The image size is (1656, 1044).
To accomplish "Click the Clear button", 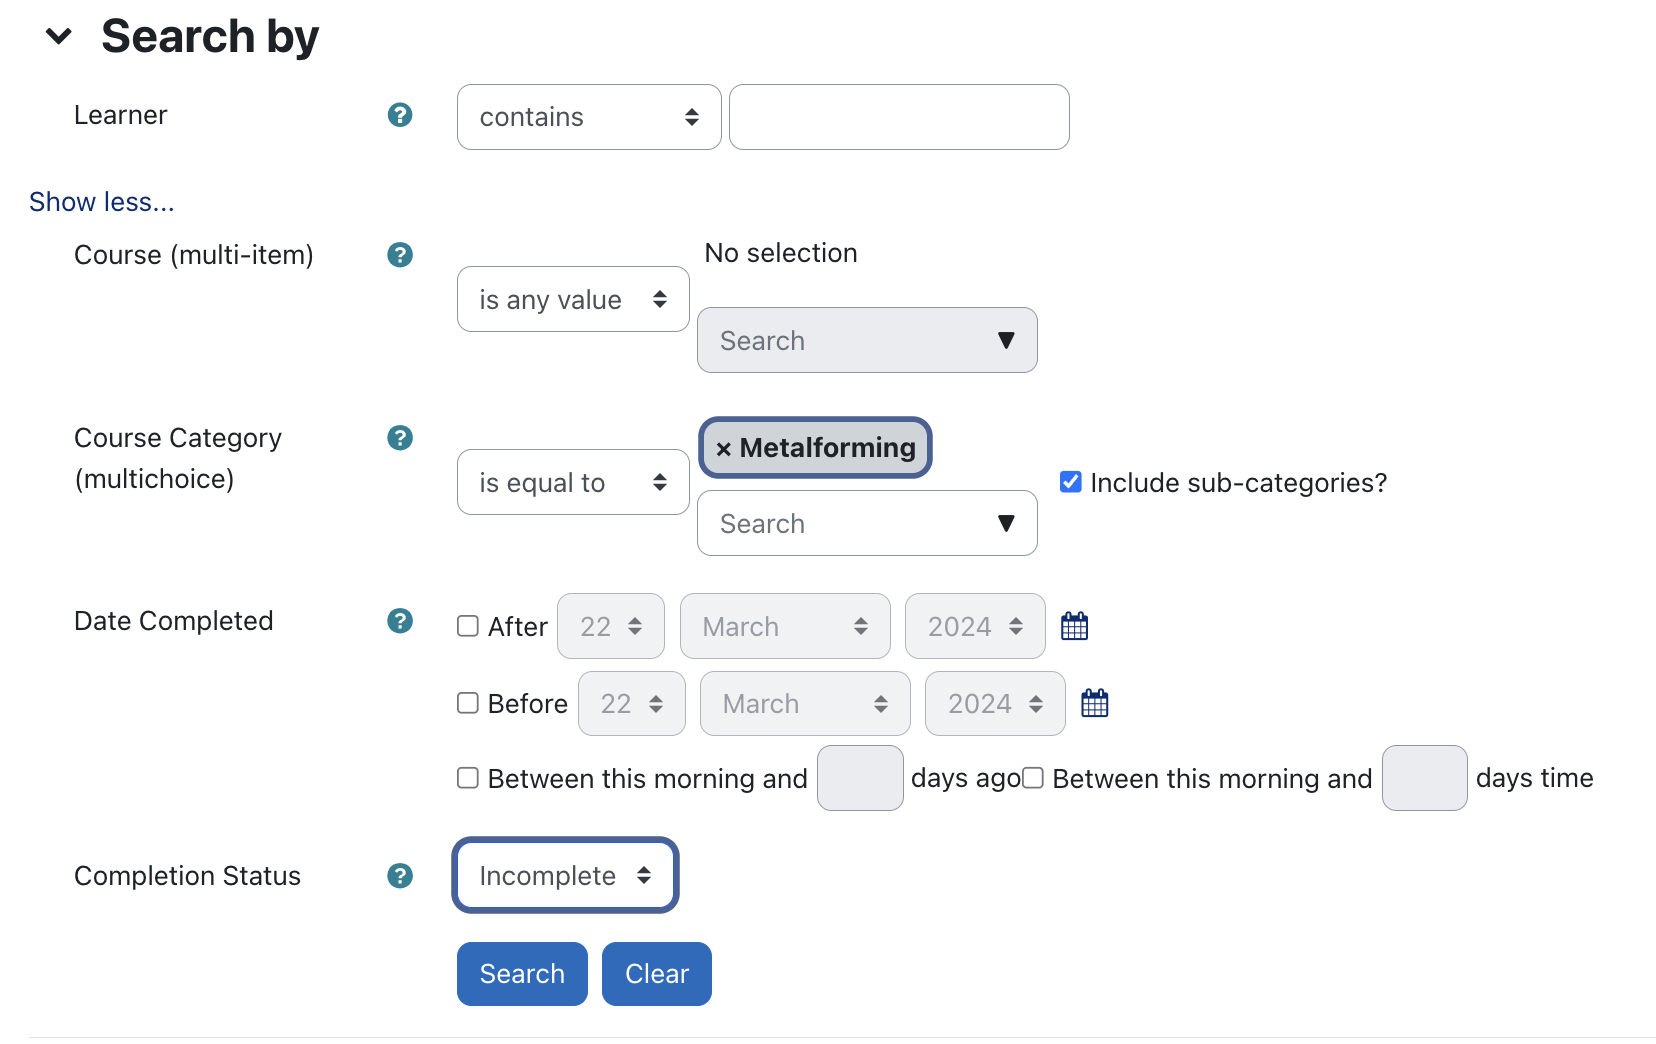I will (x=656, y=973).
